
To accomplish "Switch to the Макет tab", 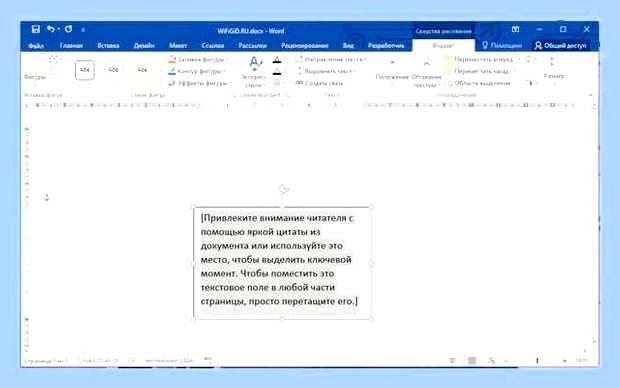I will click(178, 46).
